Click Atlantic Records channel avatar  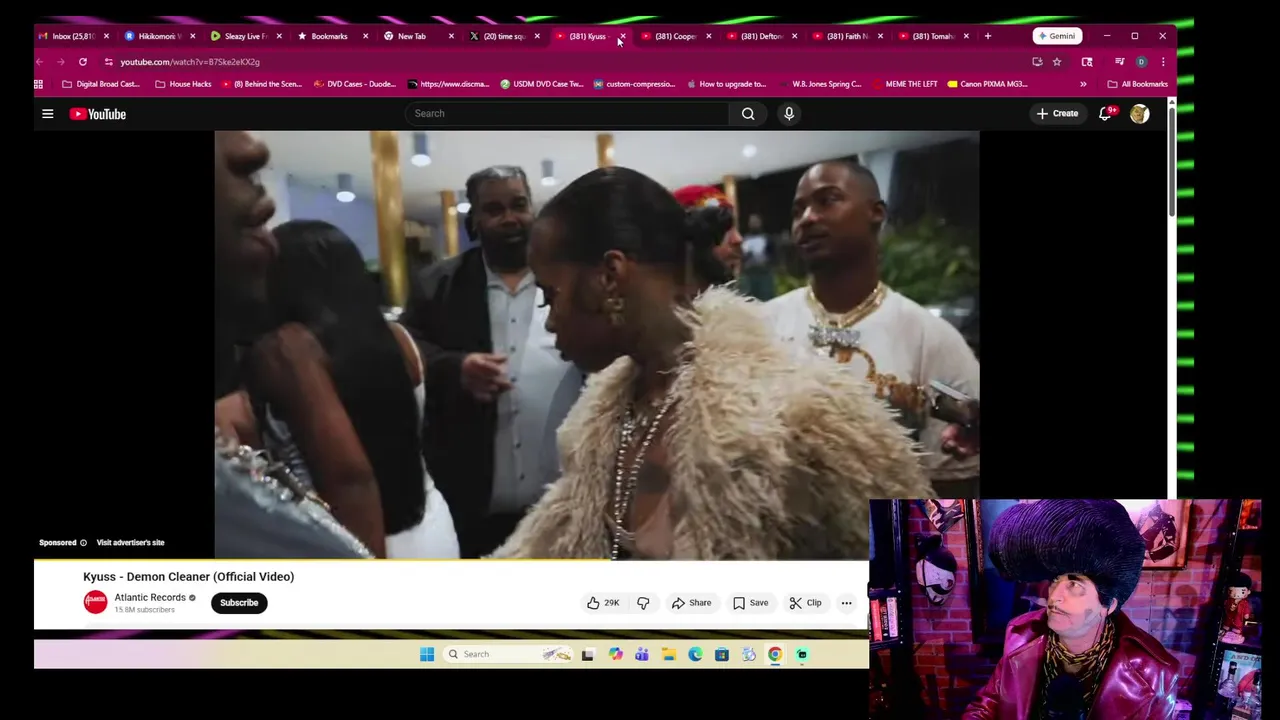[95, 602]
